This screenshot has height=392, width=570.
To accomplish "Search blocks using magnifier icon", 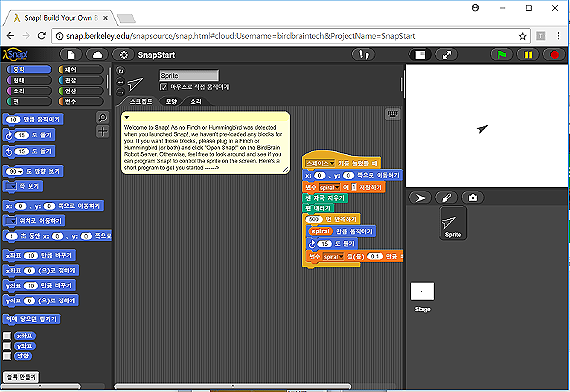I will (103, 117).
